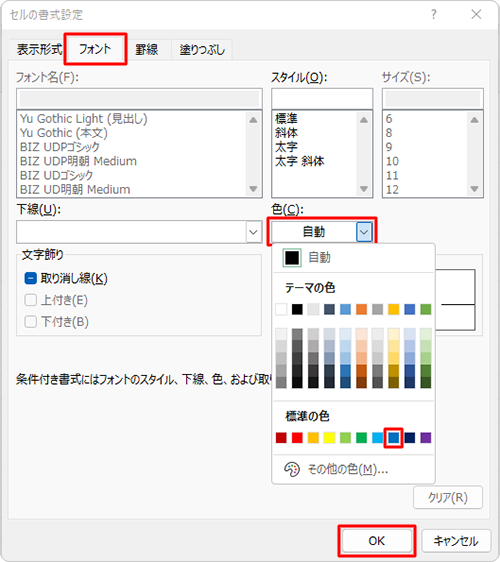
Task: Select font size 8
Action: pyautogui.click(x=389, y=133)
